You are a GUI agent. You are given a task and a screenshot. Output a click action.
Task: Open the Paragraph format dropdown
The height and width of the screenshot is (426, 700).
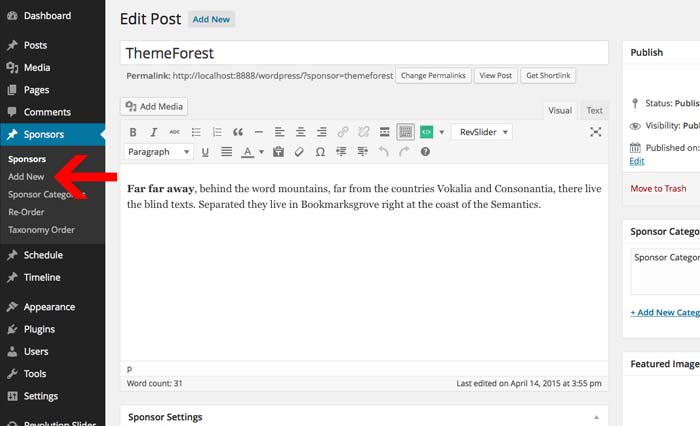point(158,152)
